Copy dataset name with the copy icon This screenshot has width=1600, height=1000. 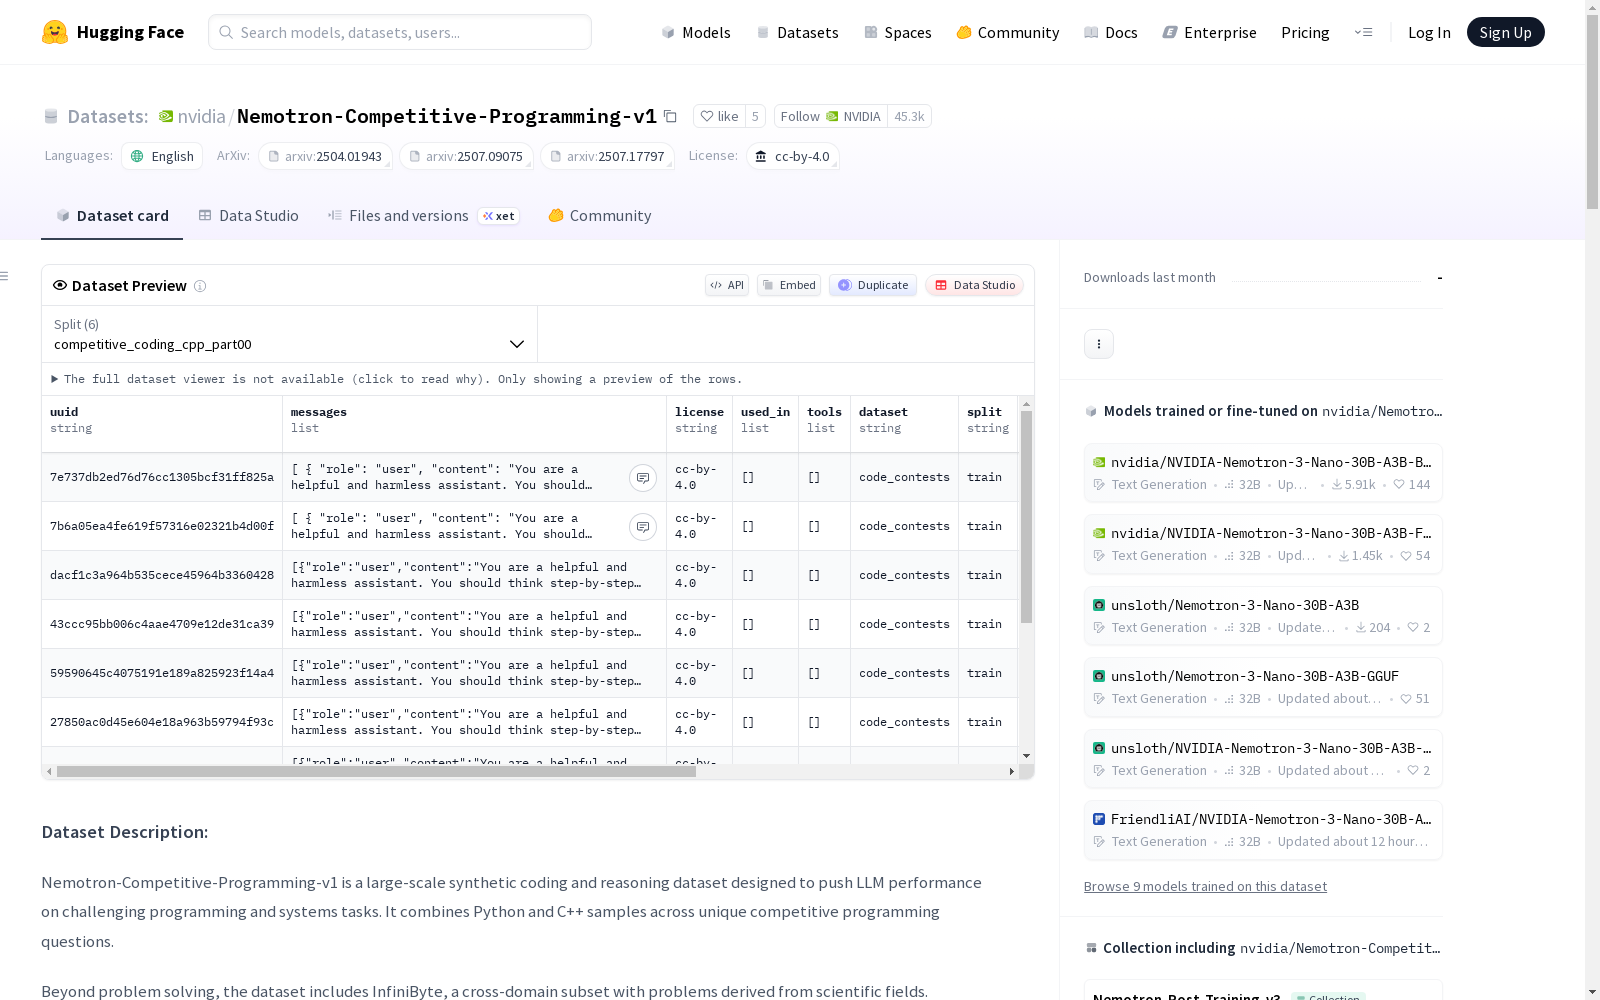pyautogui.click(x=670, y=117)
